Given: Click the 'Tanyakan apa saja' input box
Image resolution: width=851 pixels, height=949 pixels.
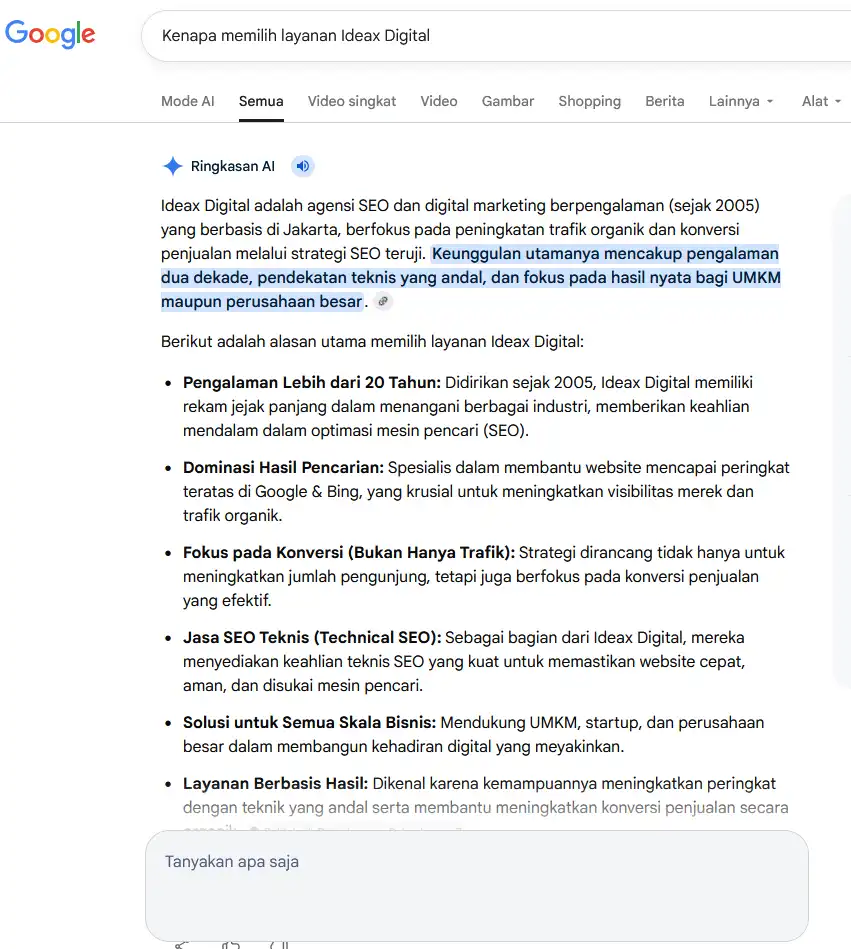Looking at the screenshot, I should click(x=477, y=885).
